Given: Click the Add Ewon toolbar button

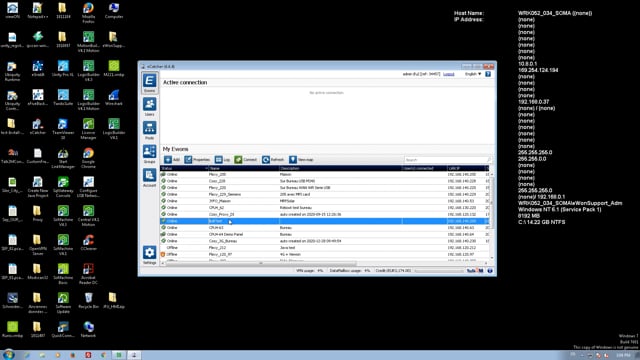Looking at the screenshot, I should click(x=172, y=160).
